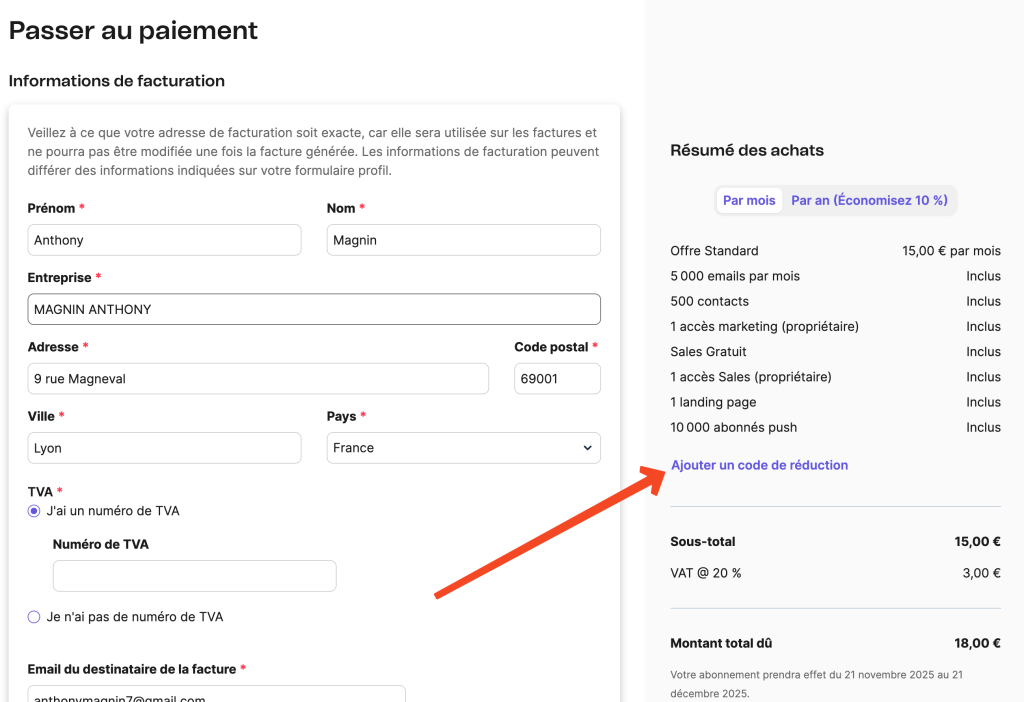
Task: Choose "Je n'ai pas de numéro de TVA" option
Action: tap(34, 617)
